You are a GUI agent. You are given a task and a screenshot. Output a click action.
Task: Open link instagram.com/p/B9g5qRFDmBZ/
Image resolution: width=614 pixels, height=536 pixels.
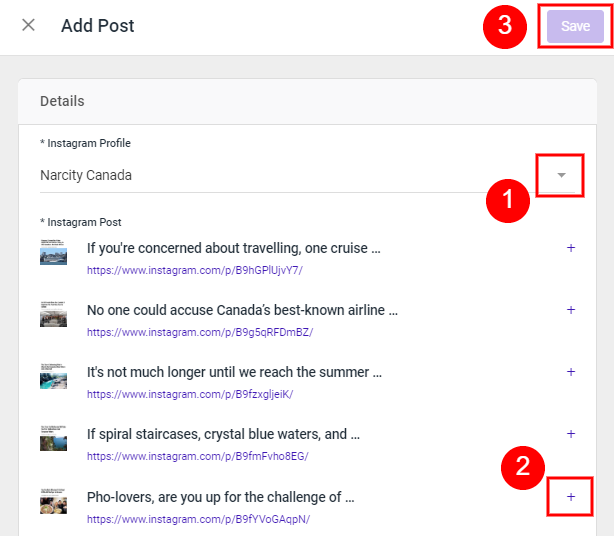point(200,332)
